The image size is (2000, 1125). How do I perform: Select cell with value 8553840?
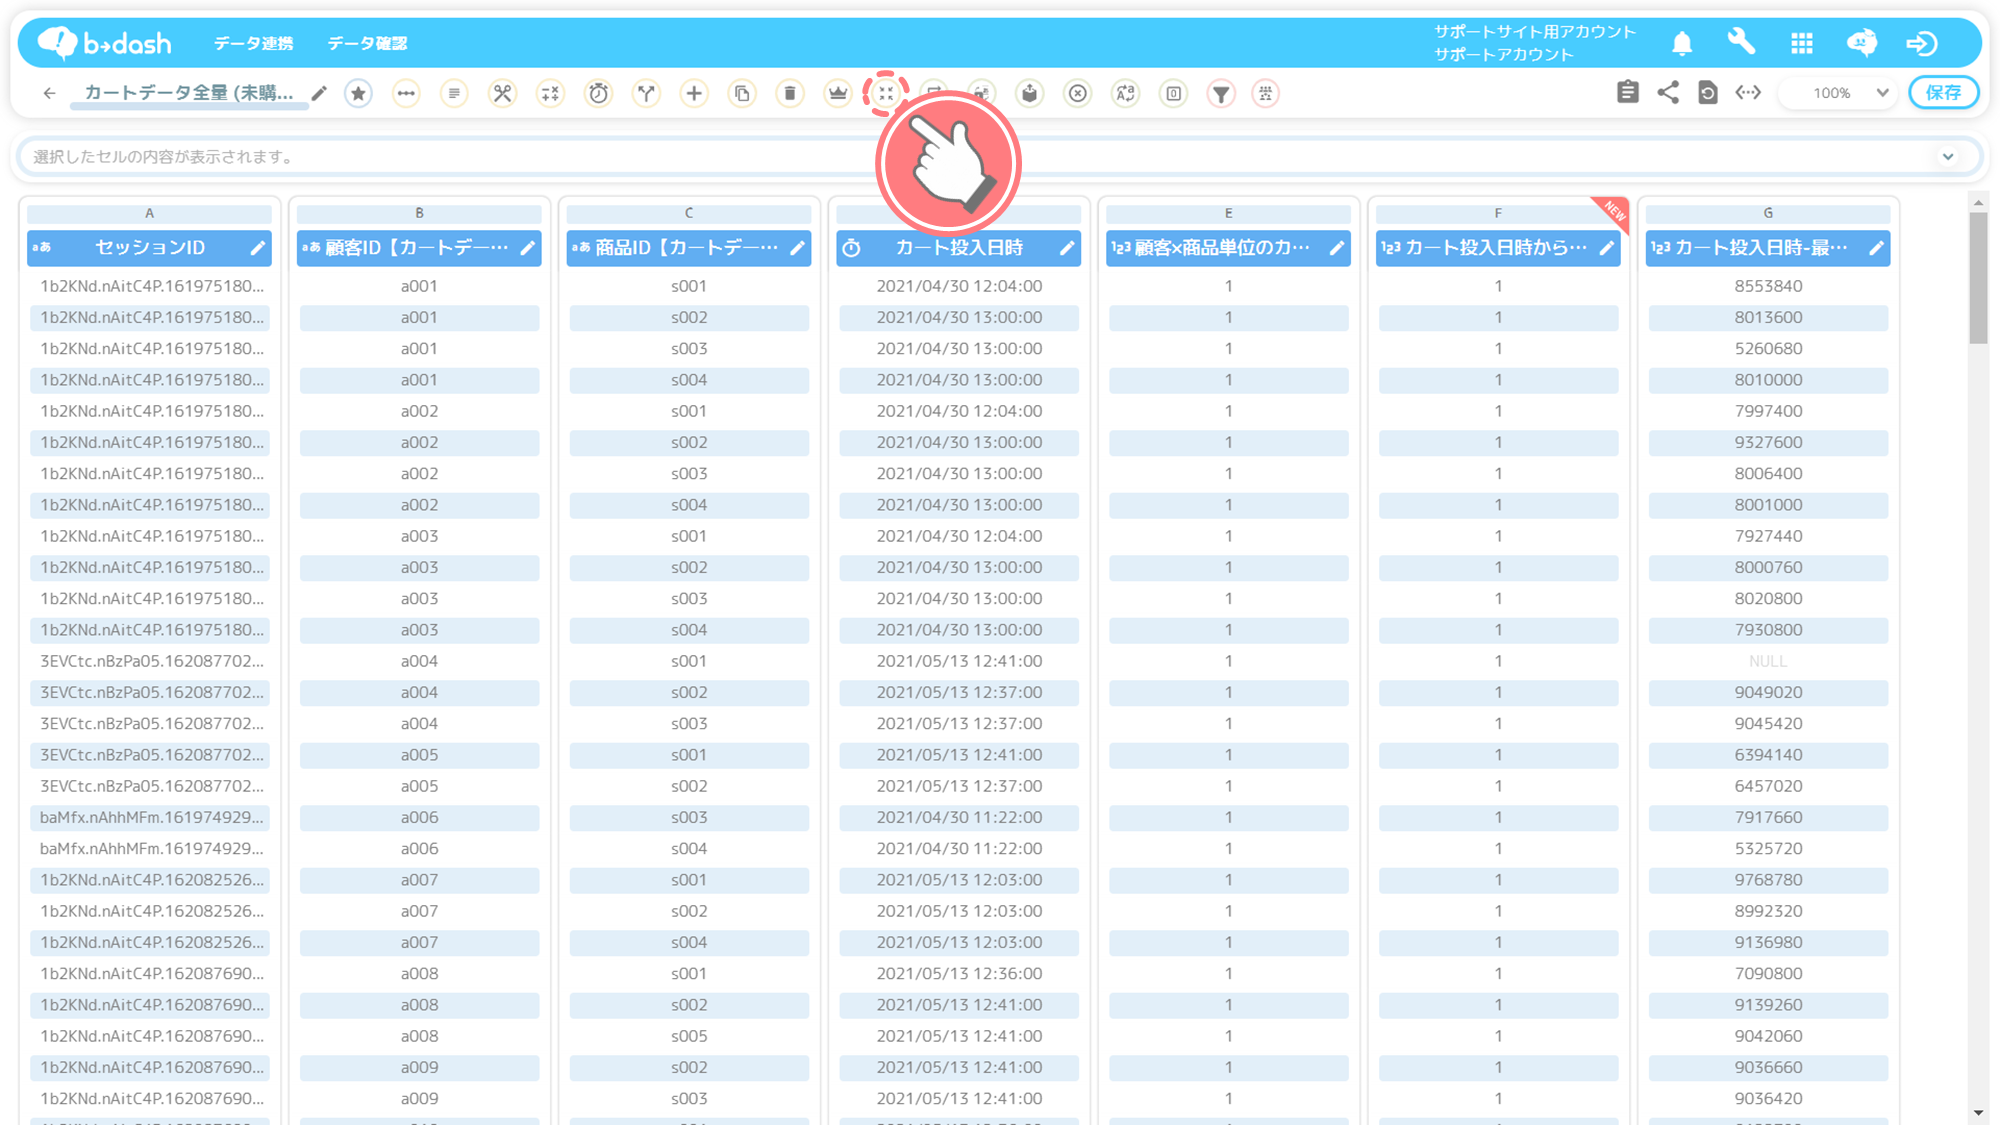click(x=1768, y=286)
